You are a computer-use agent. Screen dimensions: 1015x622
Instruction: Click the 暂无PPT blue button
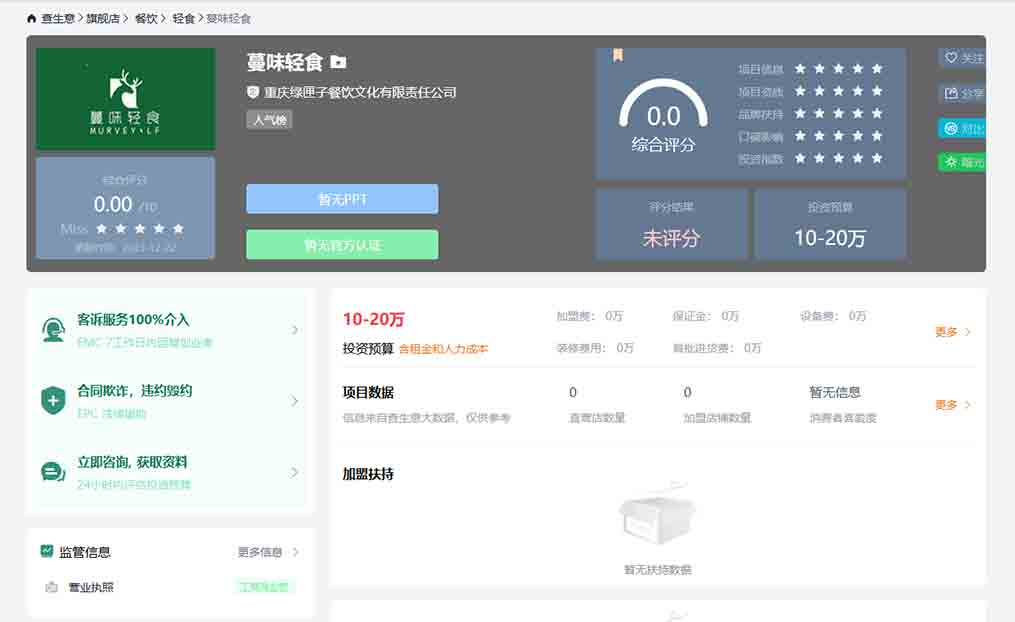(x=342, y=199)
